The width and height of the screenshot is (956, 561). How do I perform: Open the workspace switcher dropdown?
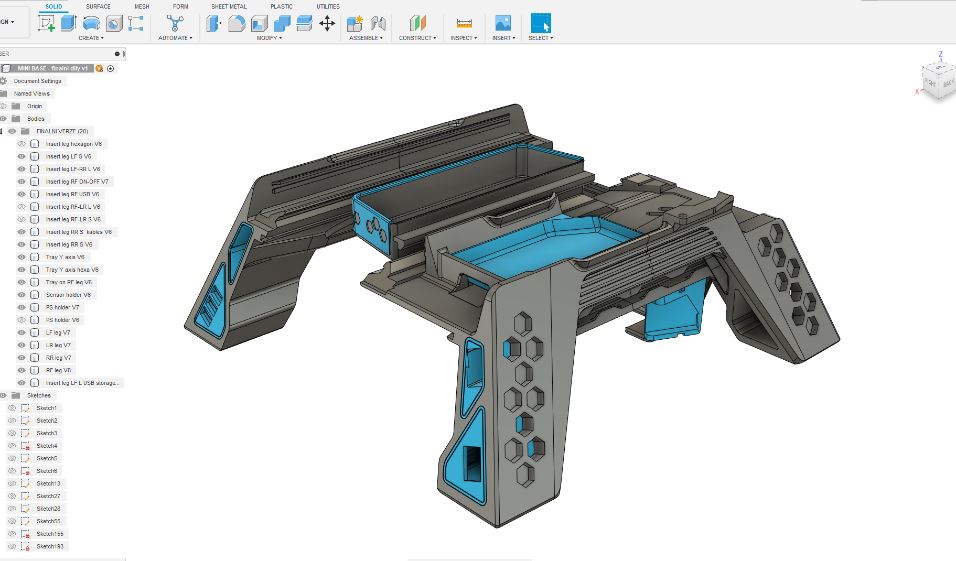click(7, 21)
